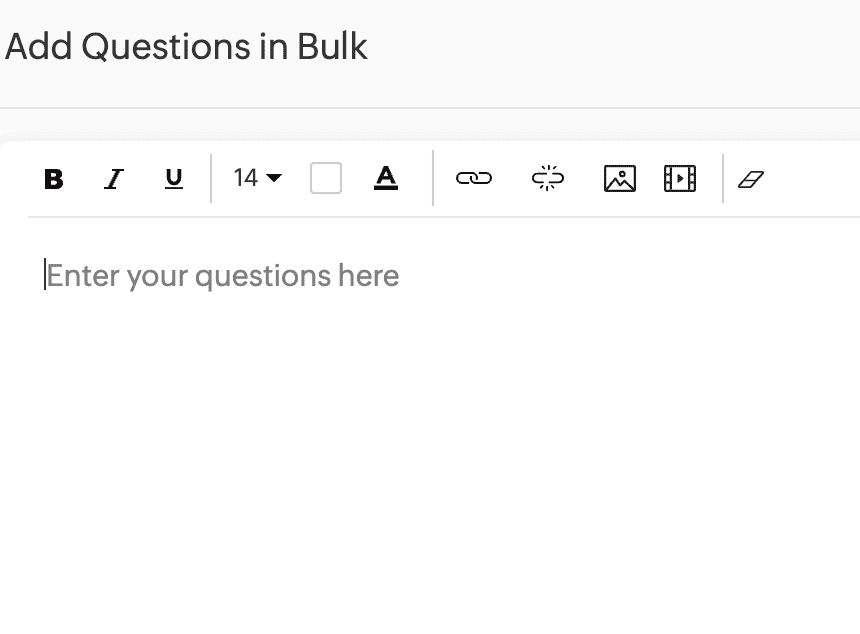Viewport: 860px width, 634px height.
Task: Click into the 'Enter your questions here' field
Action: [223, 275]
